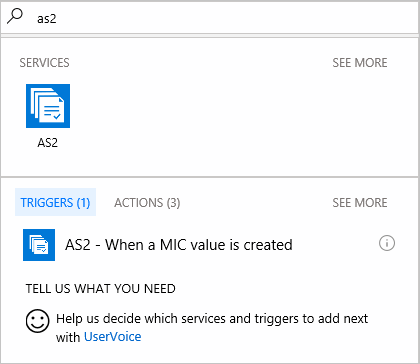Open See More next to Services
This screenshot has height=364, width=420.
(360, 63)
